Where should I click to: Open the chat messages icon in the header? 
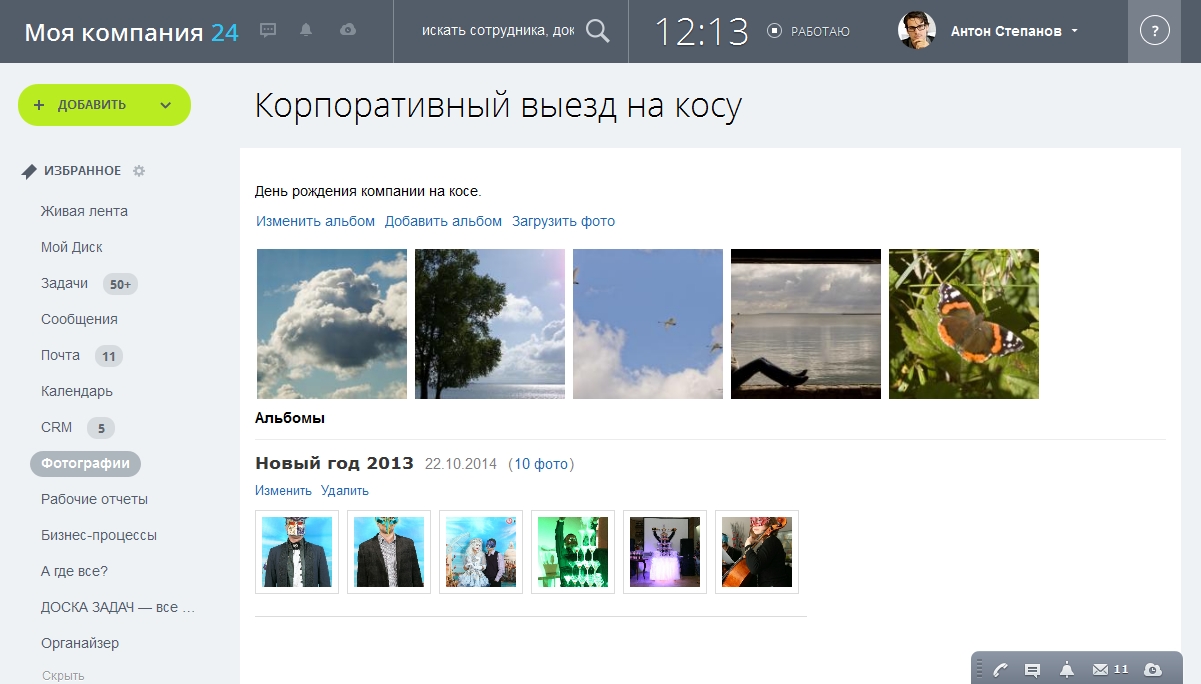(268, 31)
